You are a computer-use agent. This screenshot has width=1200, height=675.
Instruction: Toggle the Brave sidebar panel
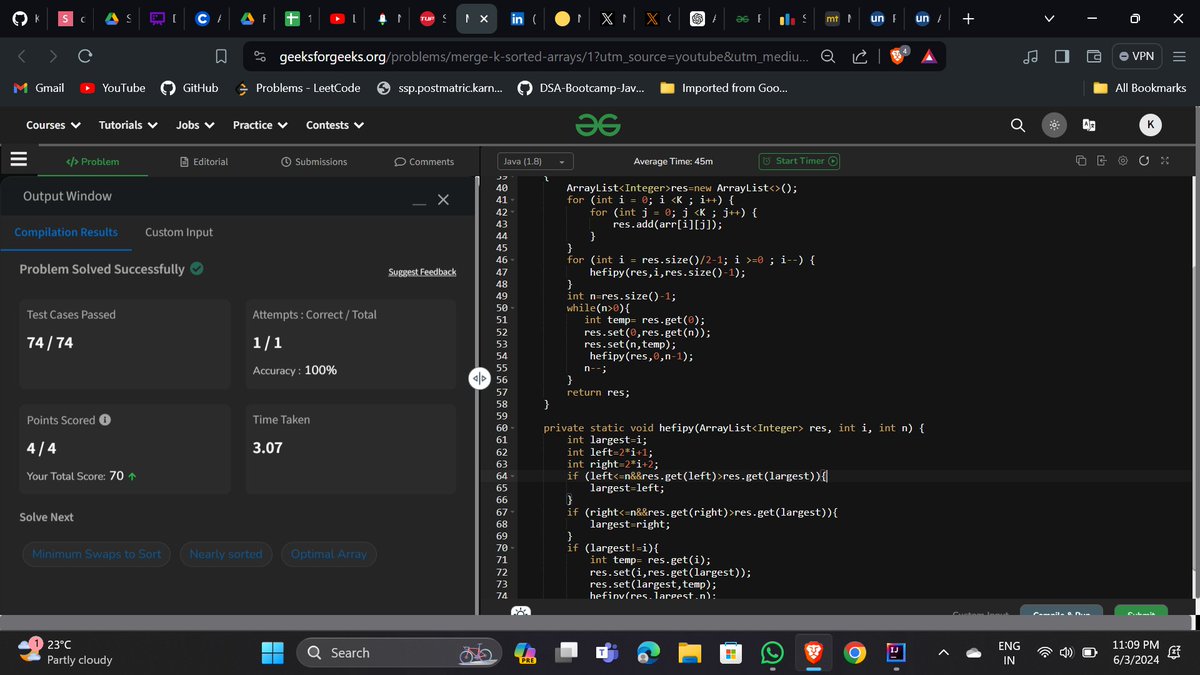[1062, 57]
